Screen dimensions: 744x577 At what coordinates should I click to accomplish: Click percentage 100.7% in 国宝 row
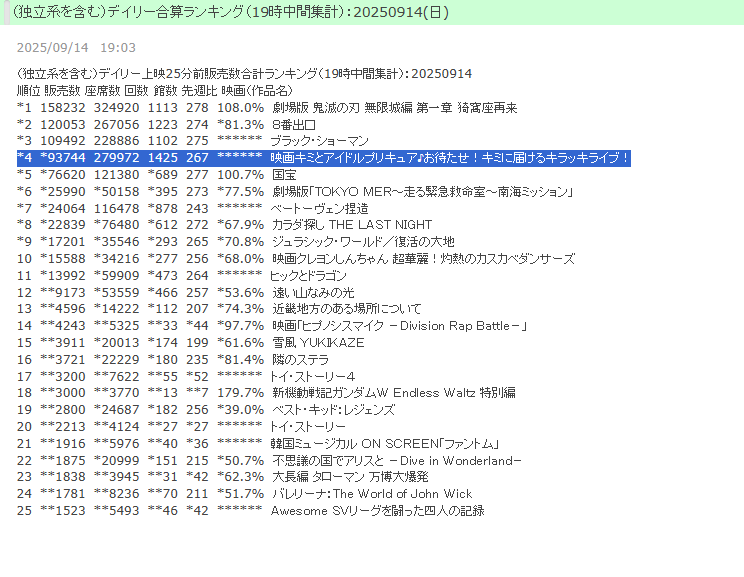tap(240, 175)
